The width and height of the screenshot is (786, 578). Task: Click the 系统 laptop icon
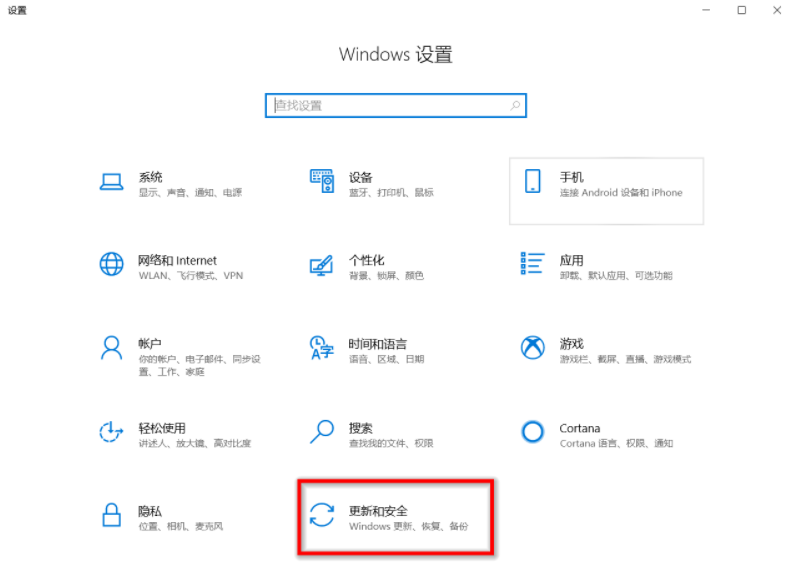click(111, 182)
